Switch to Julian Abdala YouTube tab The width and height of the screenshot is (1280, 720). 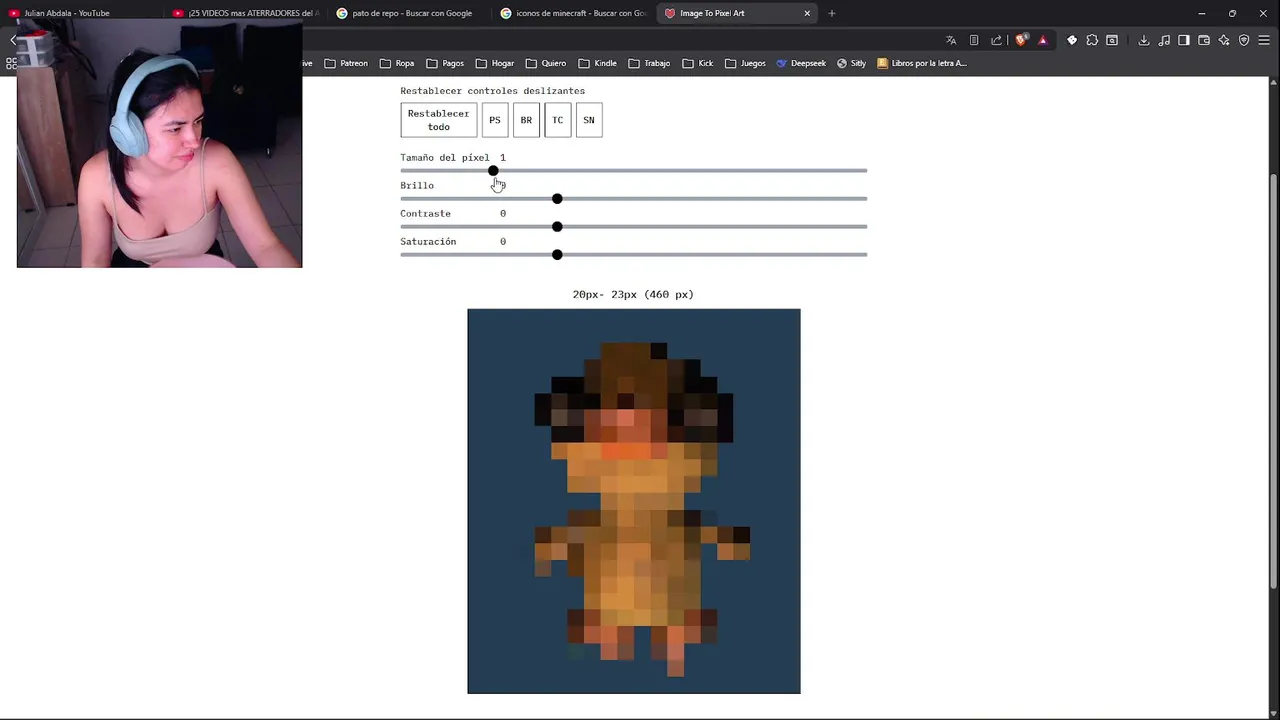pos(80,13)
